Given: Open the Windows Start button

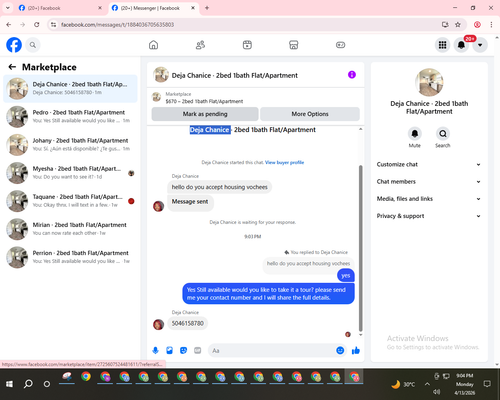Looking at the screenshot, I should point(9,384).
